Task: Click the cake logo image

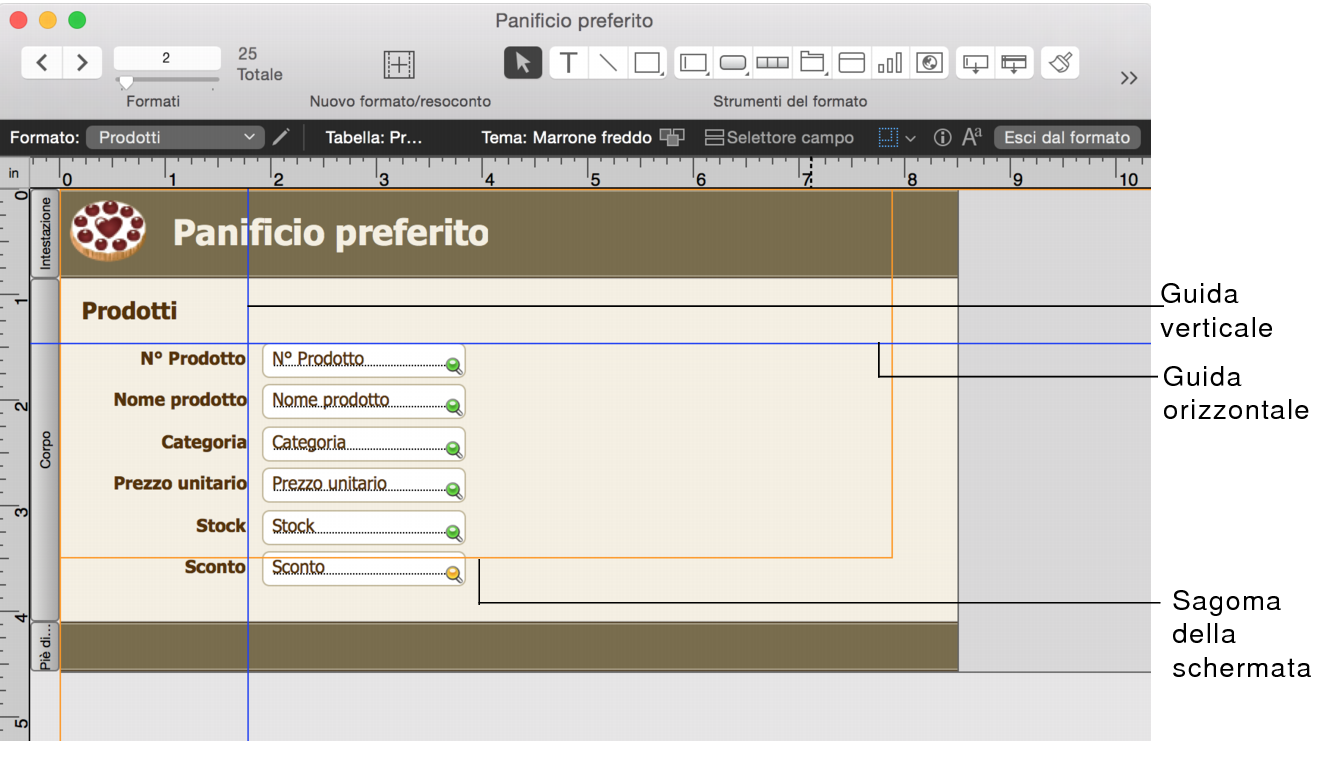Action: pyautogui.click(x=107, y=231)
